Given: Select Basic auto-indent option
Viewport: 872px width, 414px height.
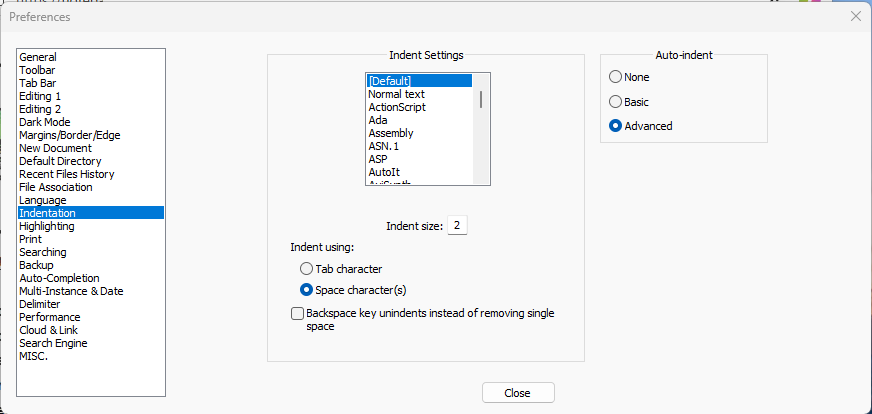Looking at the screenshot, I should (616, 102).
